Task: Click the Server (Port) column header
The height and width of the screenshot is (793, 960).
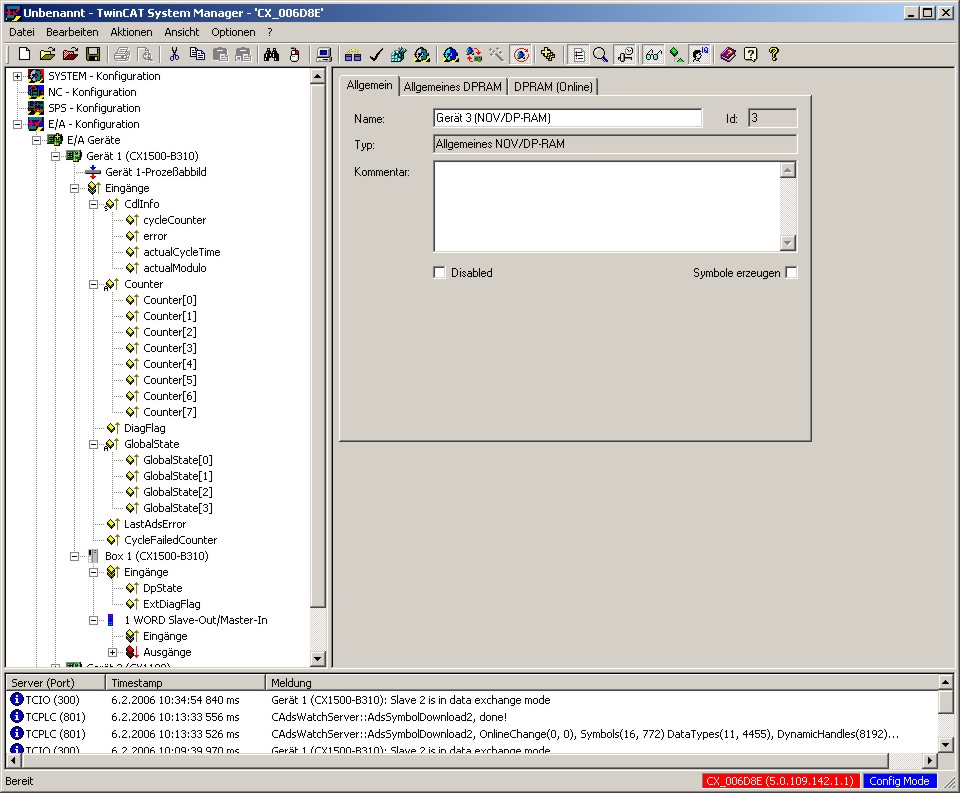Action: pyautogui.click(x=56, y=683)
